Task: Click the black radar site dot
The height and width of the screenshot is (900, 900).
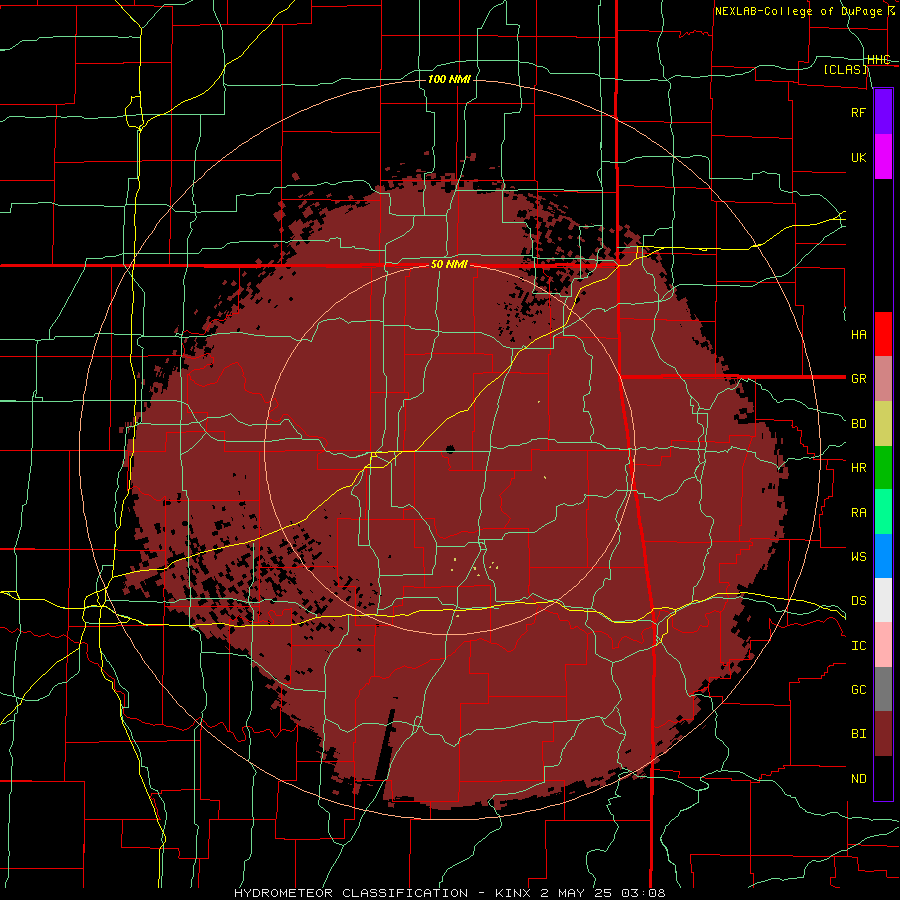Action: coord(450,449)
